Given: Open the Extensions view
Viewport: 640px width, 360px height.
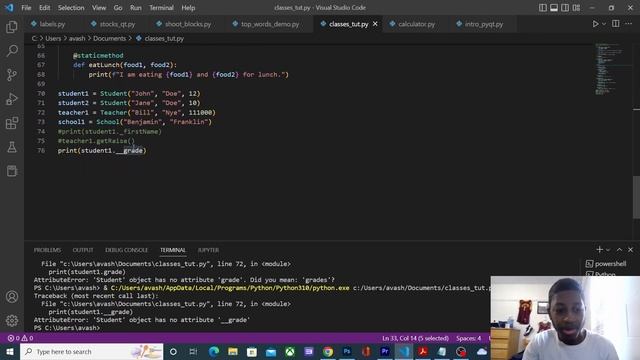Looking at the screenshot, I should 12,123.
